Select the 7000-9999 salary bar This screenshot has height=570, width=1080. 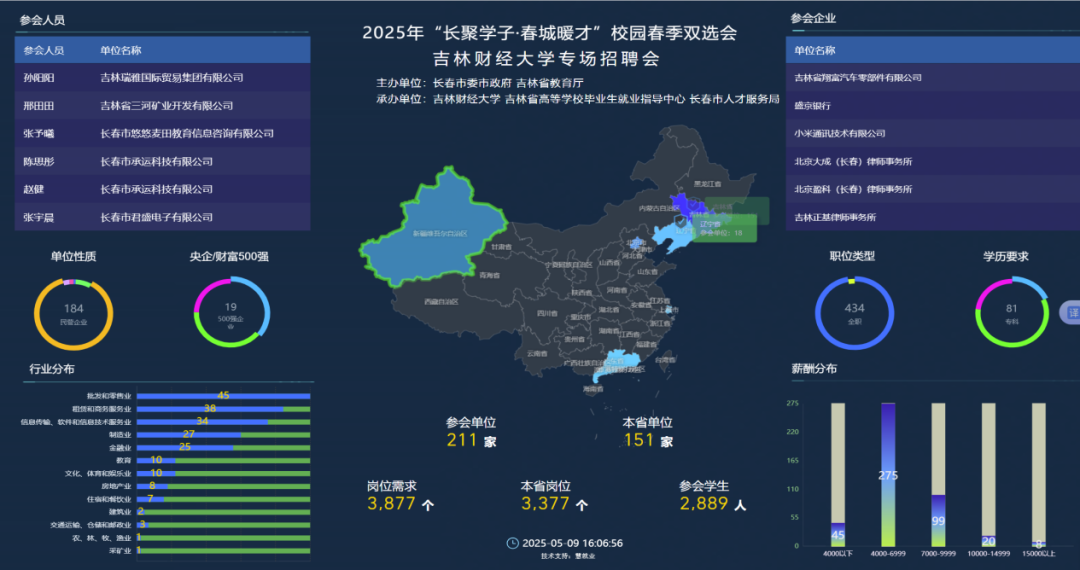point(938,520)
